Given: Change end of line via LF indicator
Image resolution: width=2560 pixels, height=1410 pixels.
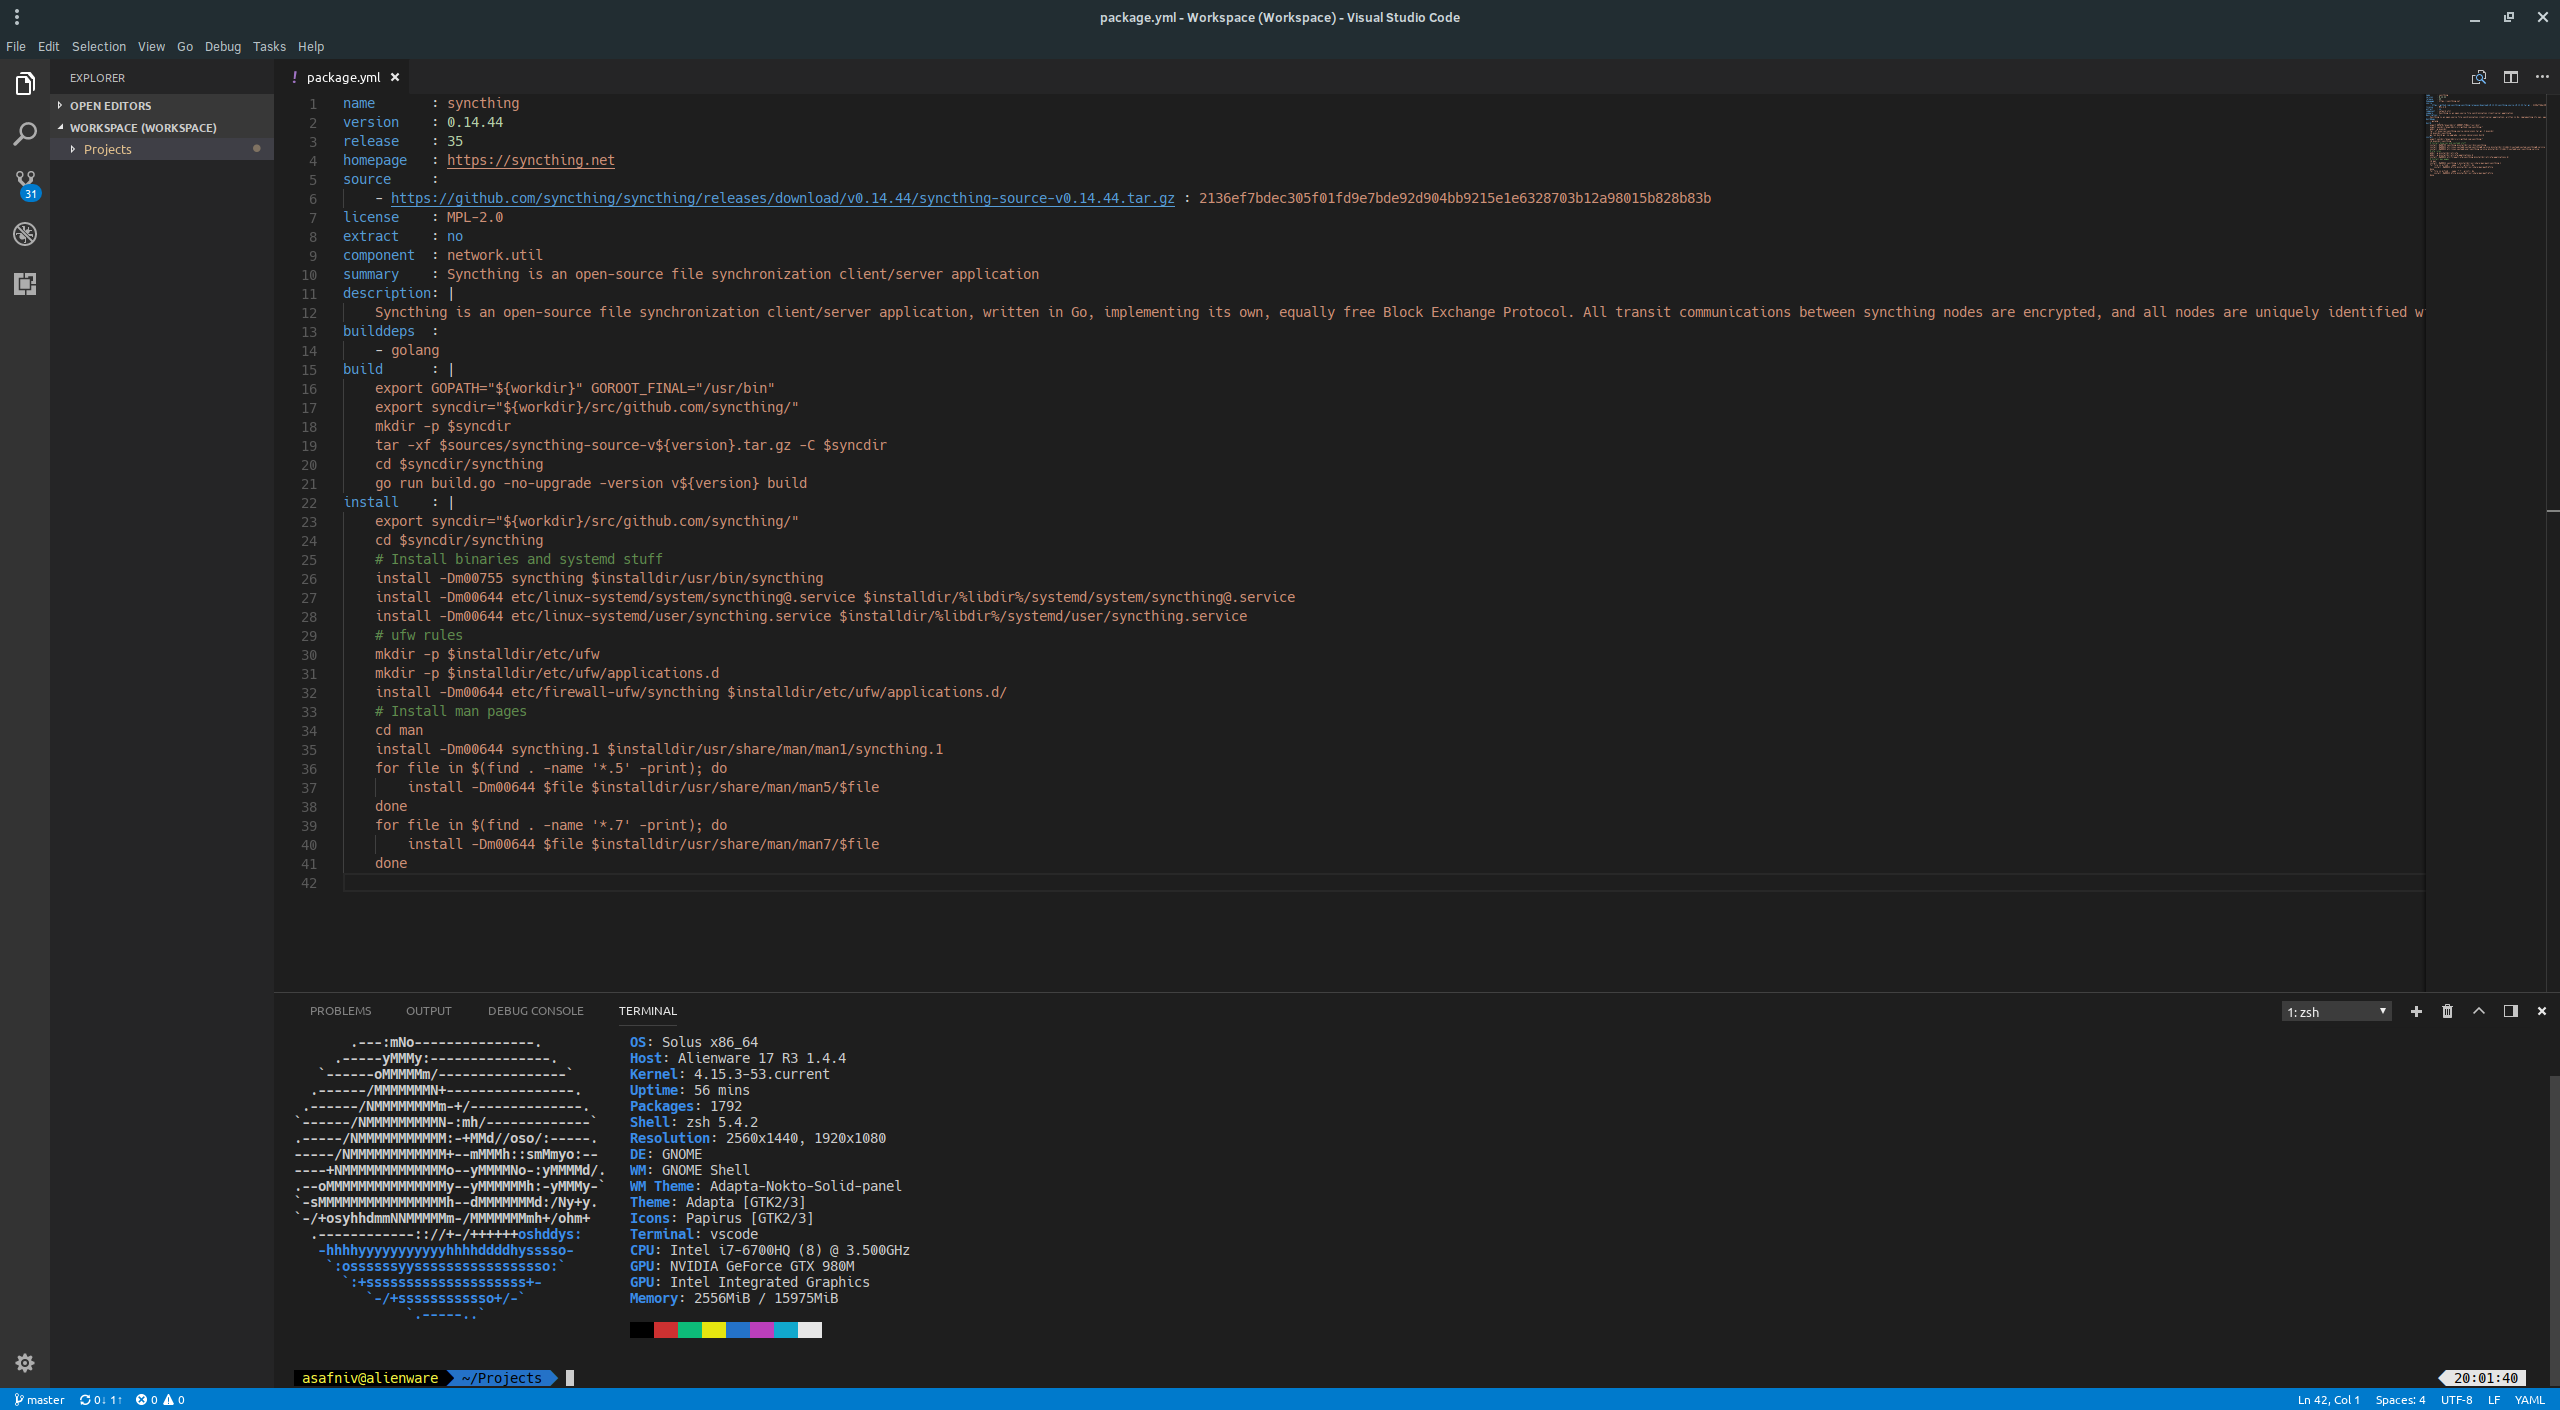Looking at the screenshot, I should pos(2494,1400).
